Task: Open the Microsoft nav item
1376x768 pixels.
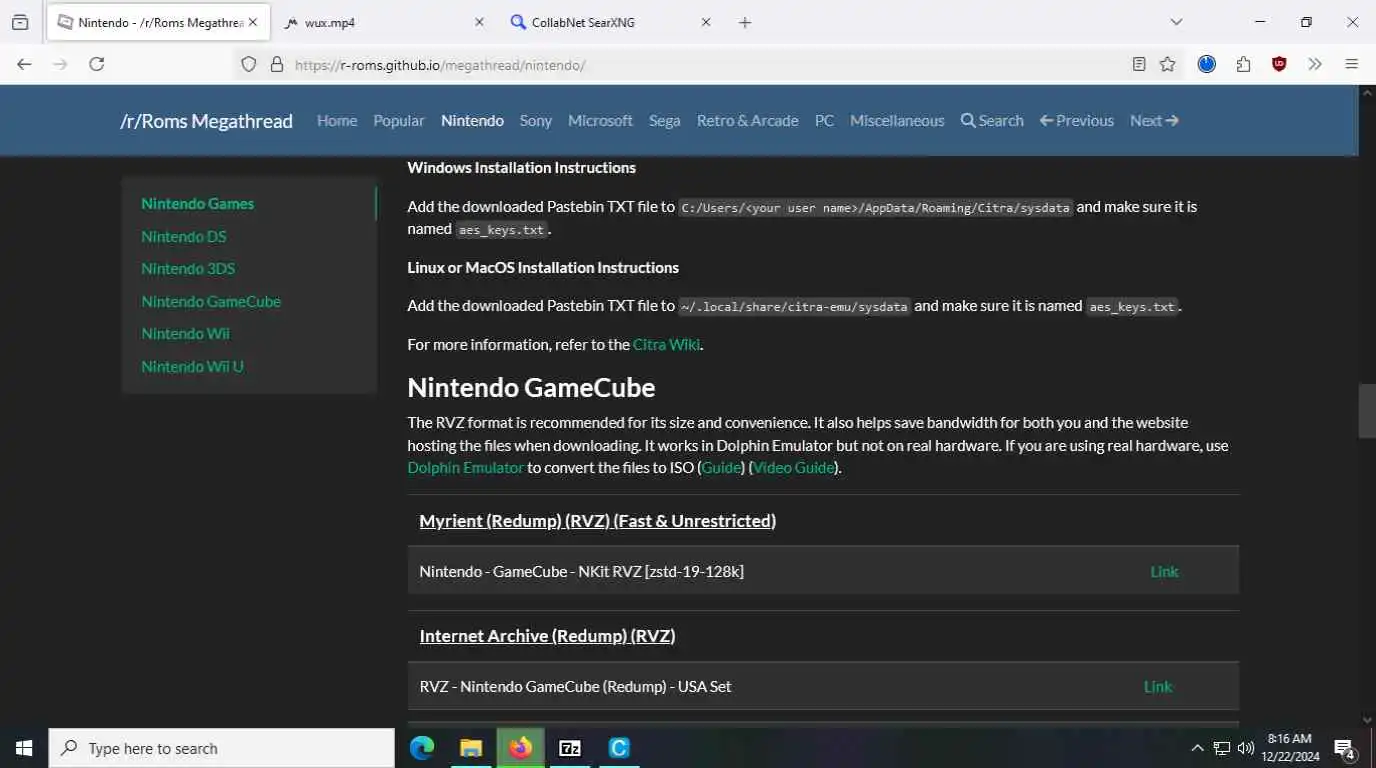Action: click(600, 120)
